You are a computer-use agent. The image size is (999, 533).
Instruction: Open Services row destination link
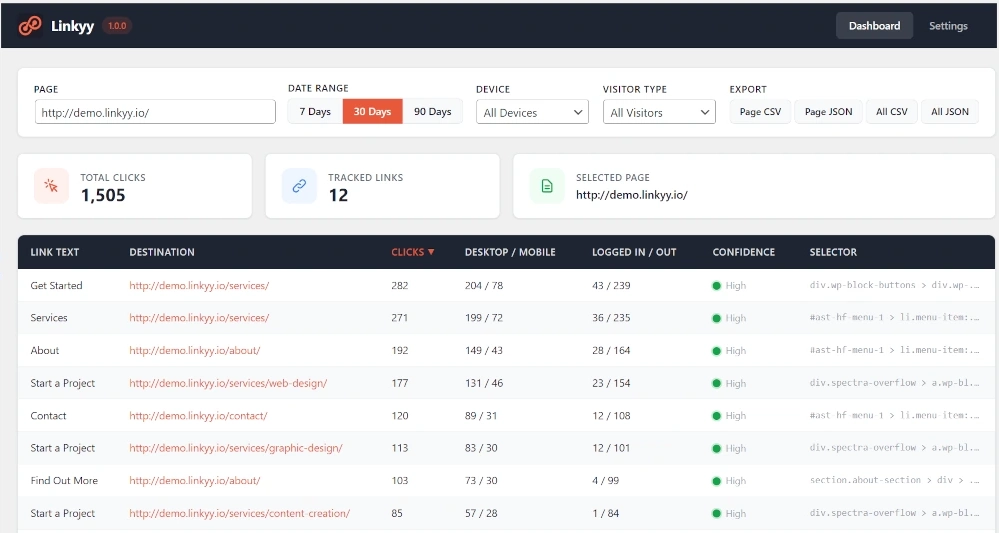[x=199, y=318]
